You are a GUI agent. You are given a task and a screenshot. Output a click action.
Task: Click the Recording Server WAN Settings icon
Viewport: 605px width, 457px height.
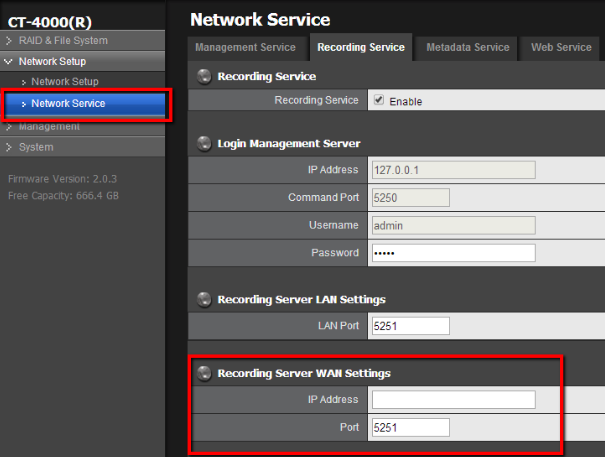(204, 373)
